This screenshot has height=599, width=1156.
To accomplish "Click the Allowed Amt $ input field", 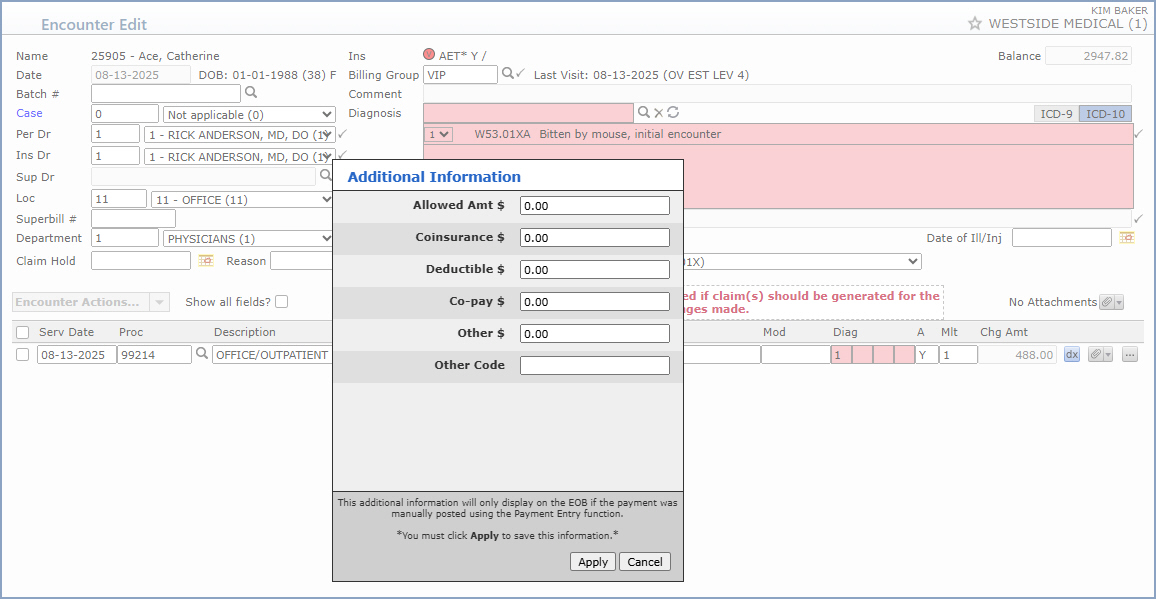I will (595, 206).
